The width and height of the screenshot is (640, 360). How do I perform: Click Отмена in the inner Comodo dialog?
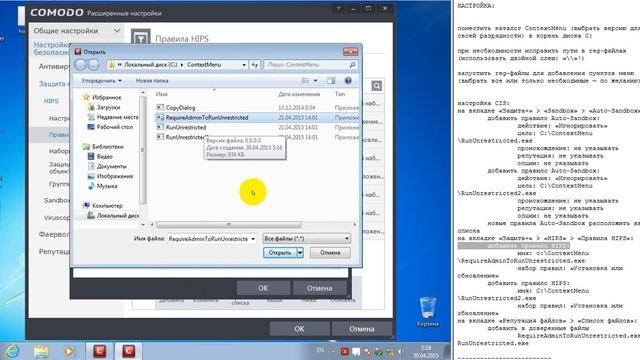[320, 288]
